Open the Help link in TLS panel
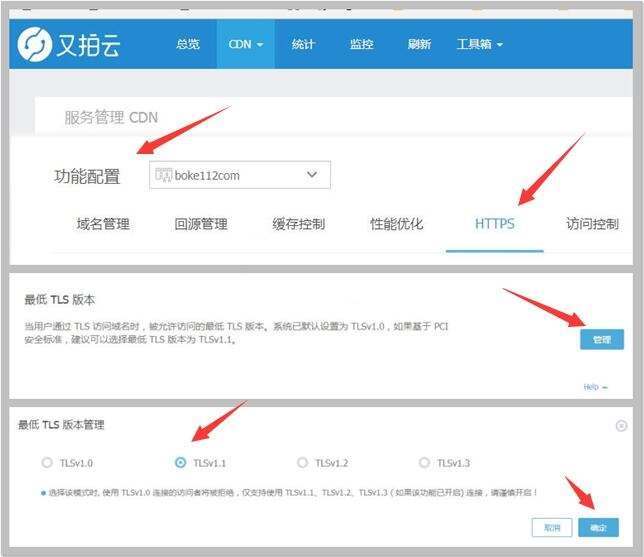644x557 pixels. pyautogui.click(x=595, y=387)
